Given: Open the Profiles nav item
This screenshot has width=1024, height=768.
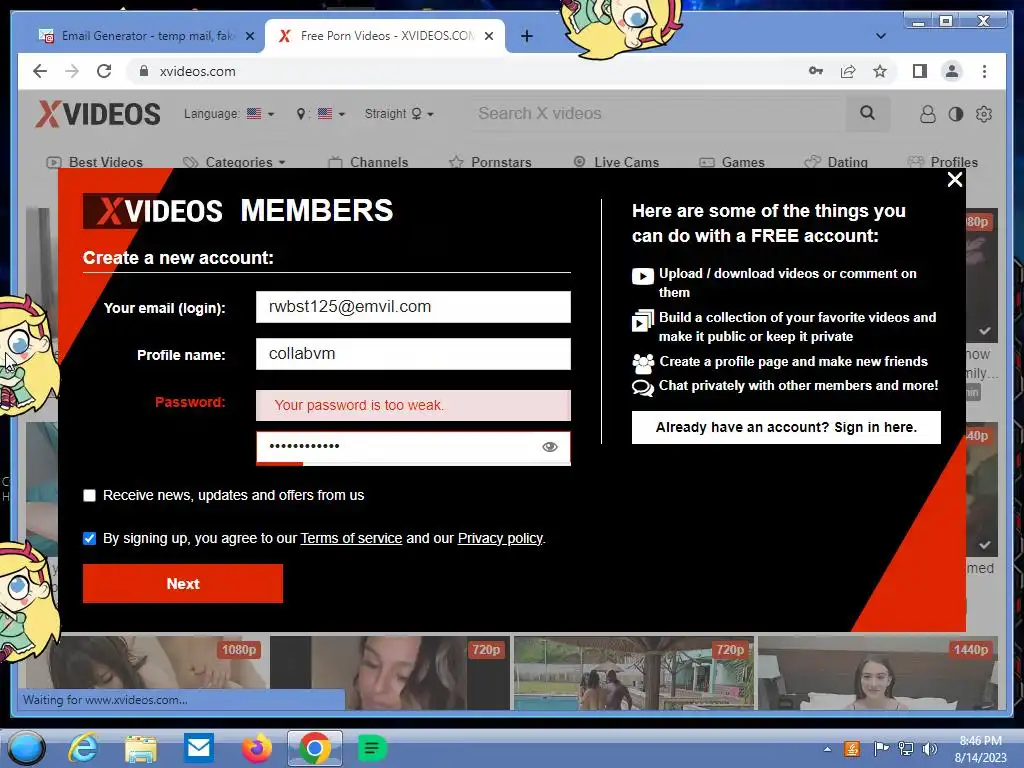Looking at the screenshot, I should pos(942,162).
